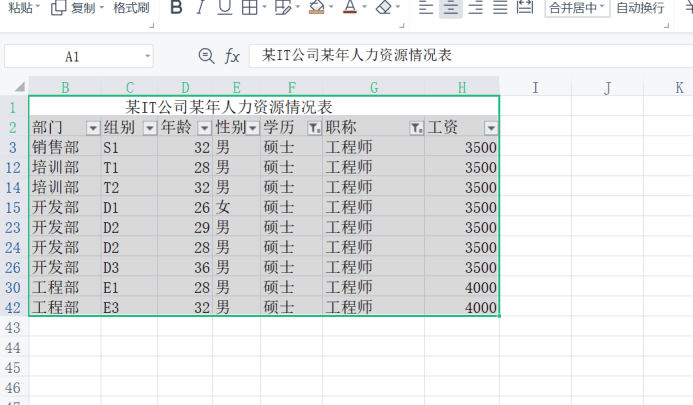Align text right

tap(476, 8)
